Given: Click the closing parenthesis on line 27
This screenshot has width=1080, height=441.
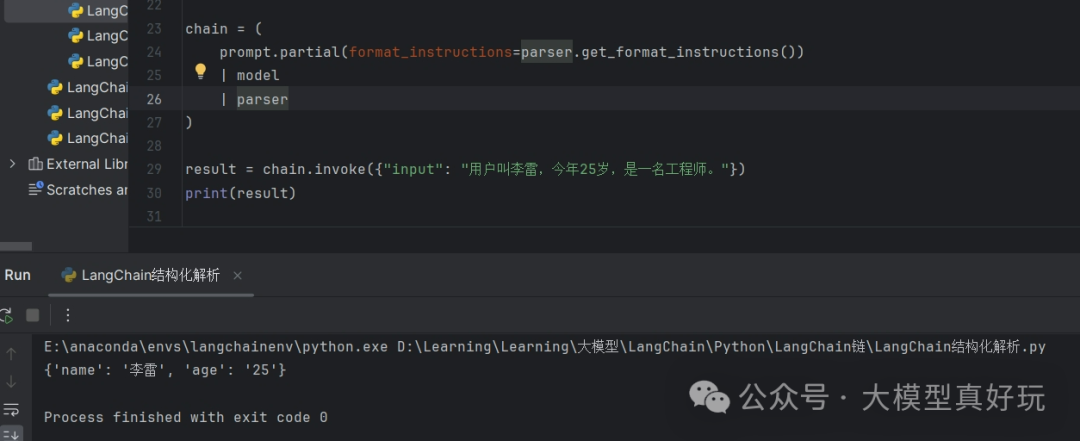Looking at the screenshot, I should pyautogui.click(x=189, y=123).
